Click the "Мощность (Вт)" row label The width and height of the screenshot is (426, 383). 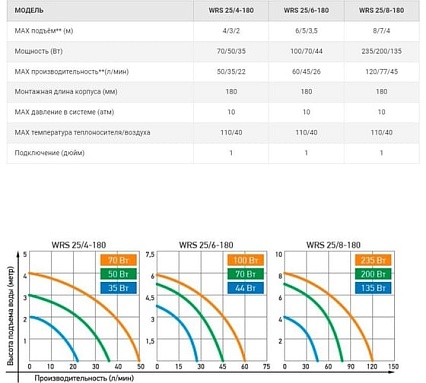pos(38,51)
